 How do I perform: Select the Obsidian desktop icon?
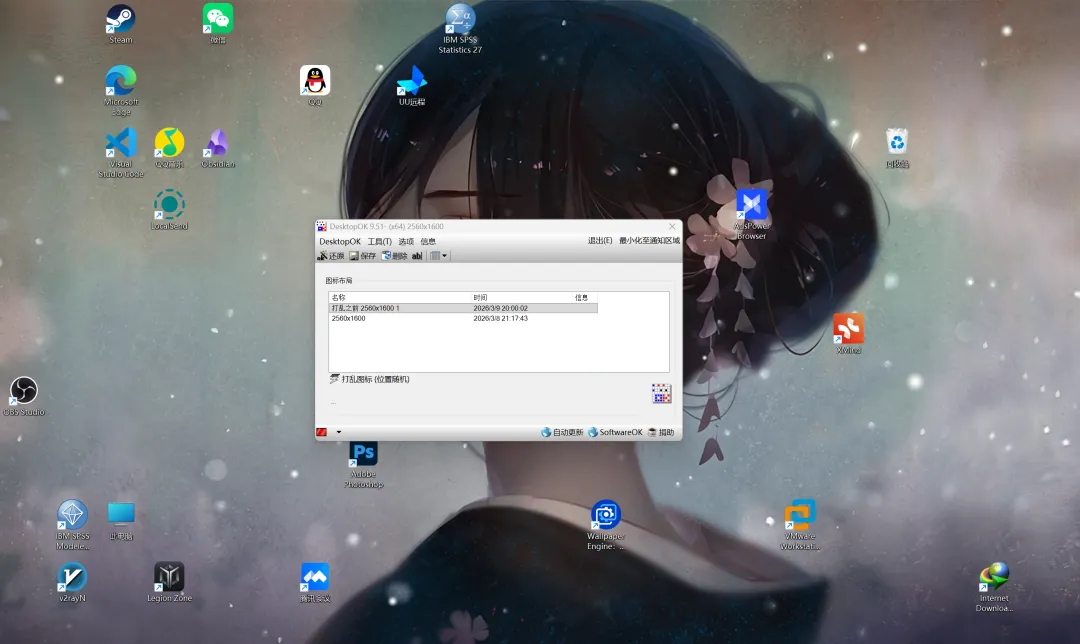(218, 148)
